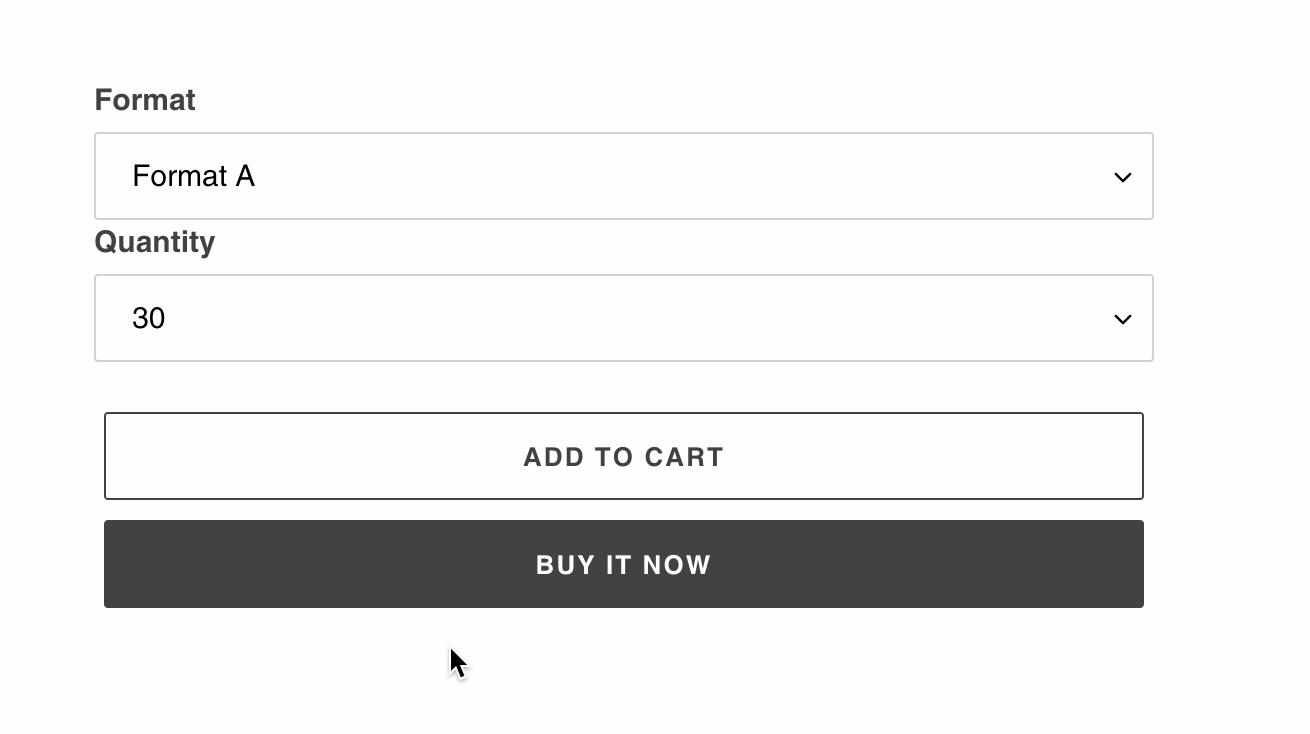This screenshot has height=734, width=1310.
Task: Click the Format dropdown chevron arrow
Action: click(x=1122, y=177)
